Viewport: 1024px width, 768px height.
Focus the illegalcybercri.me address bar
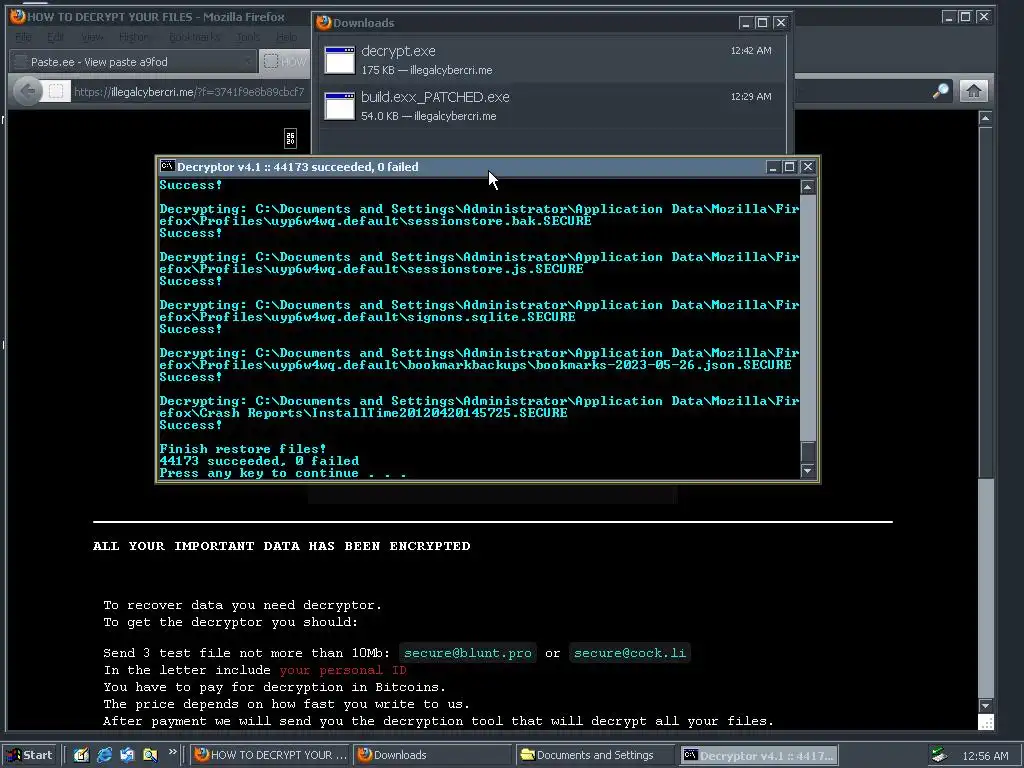(x=189, y=91)
